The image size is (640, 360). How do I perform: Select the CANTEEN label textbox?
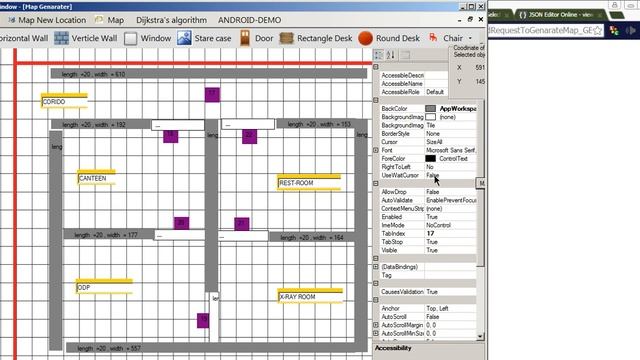[97, 178]
